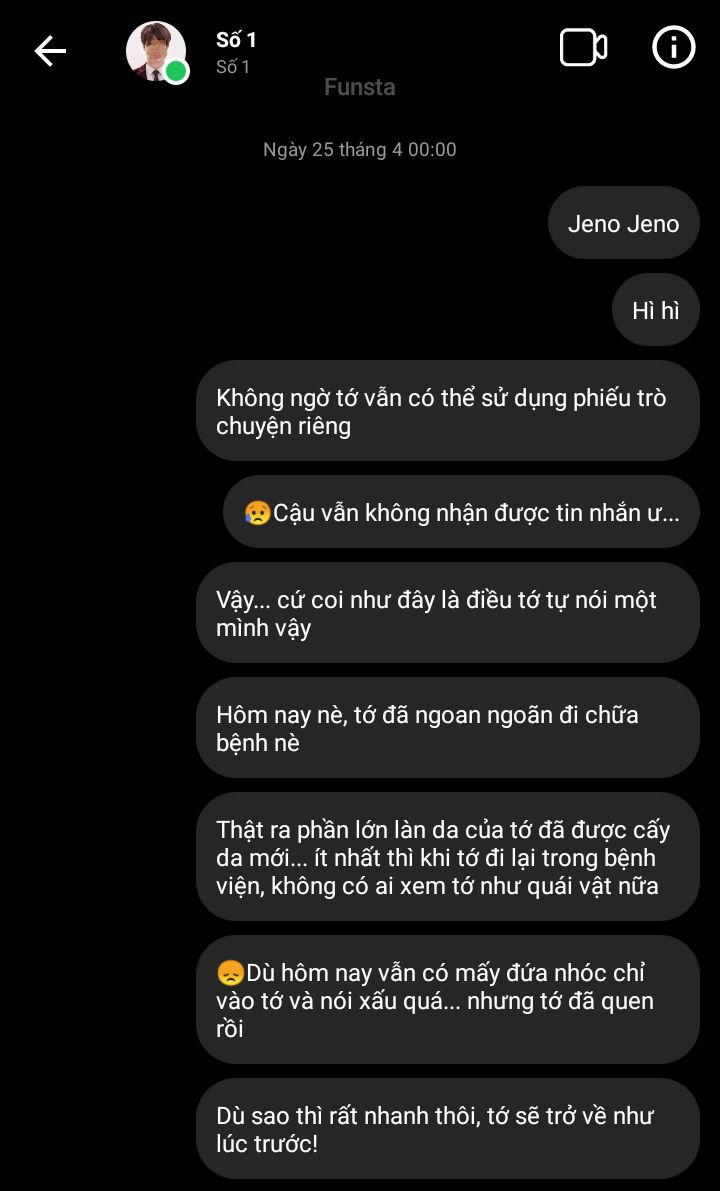Tap the 'tớ tự nói một mình' message
Image resolution: width=720 pixels, height=1191 pixels.
[x=447, y=613]
